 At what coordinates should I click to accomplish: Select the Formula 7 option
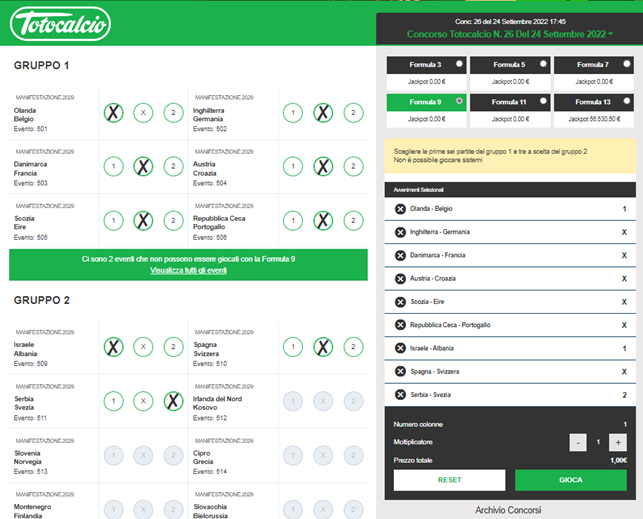click(x=626, y=64)
